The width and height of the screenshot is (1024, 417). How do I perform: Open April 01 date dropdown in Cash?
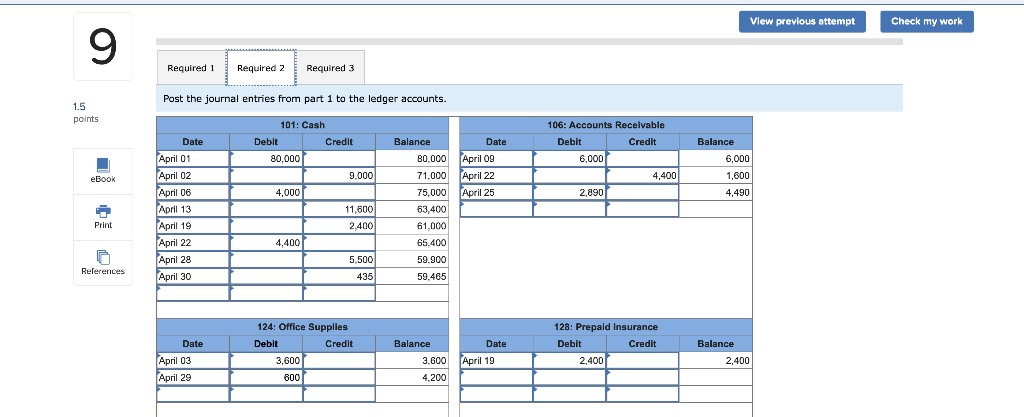(193, 159)
